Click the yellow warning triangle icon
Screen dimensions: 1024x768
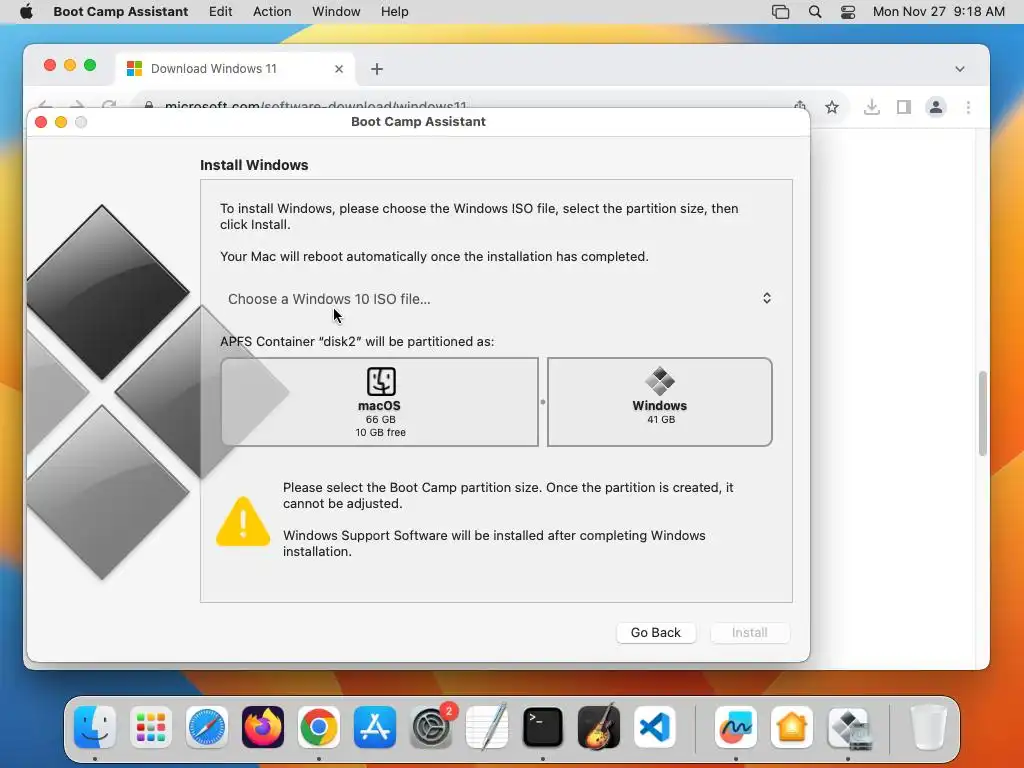point(243,521)
